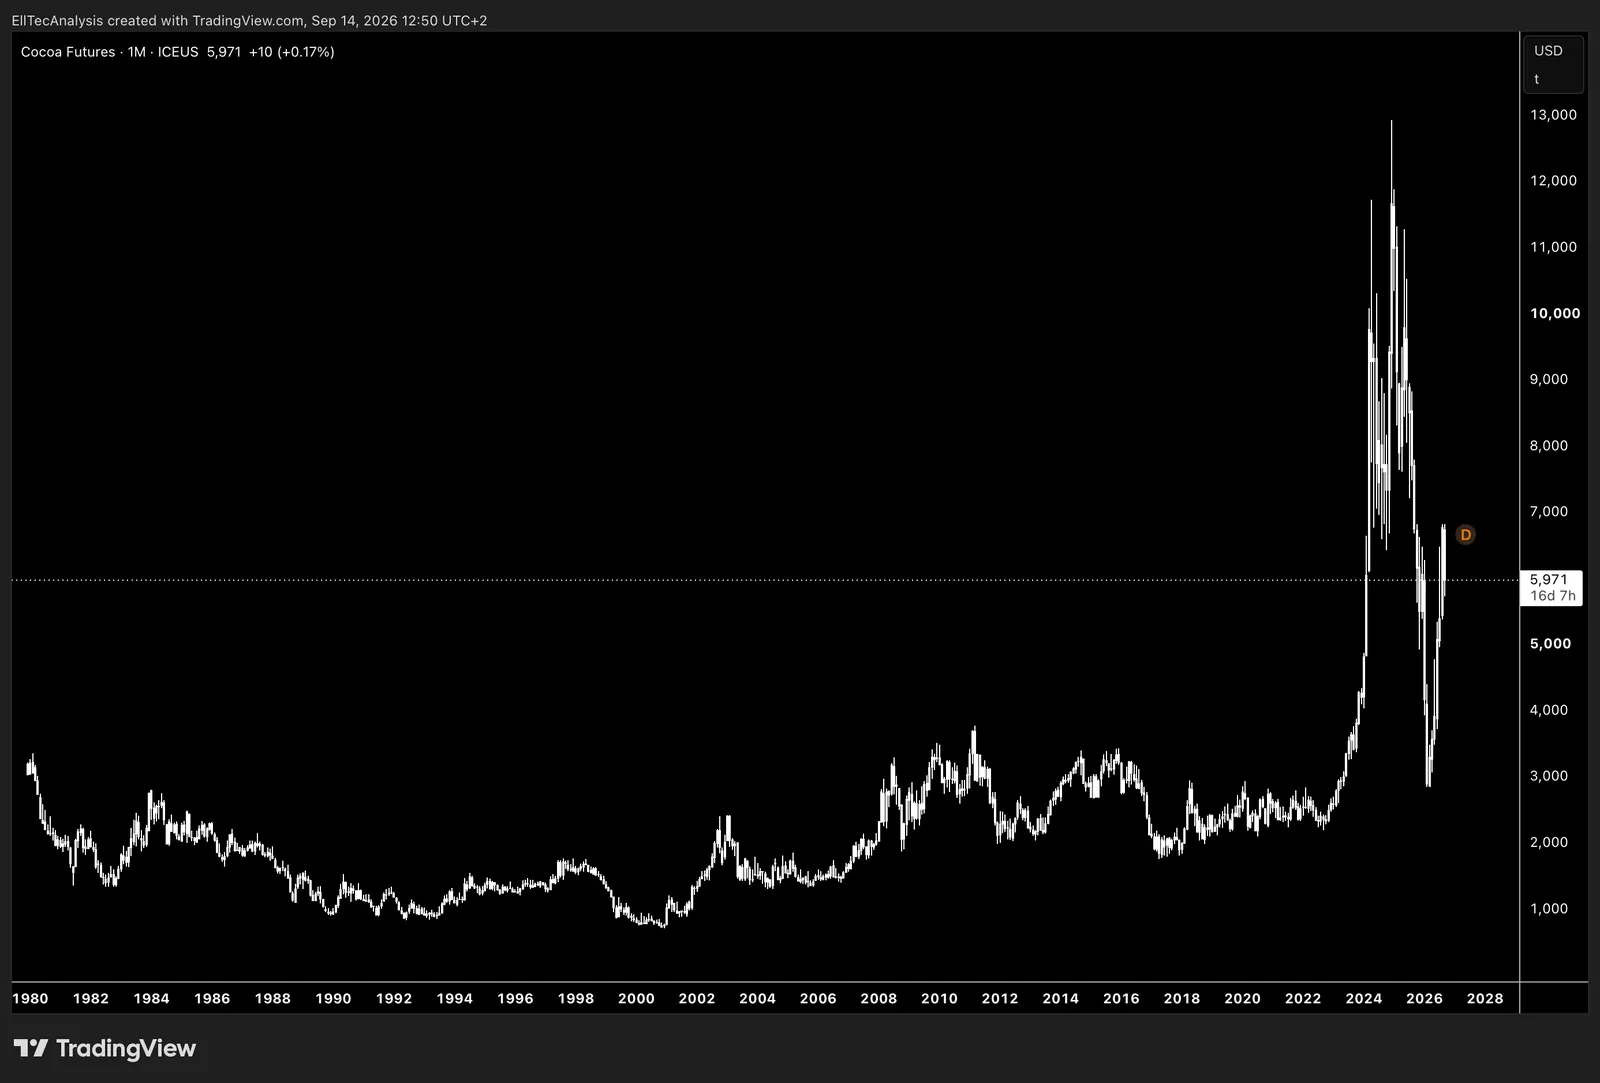
Task: Click the 2024 time axis label
Action: [x=1364, y=998]
